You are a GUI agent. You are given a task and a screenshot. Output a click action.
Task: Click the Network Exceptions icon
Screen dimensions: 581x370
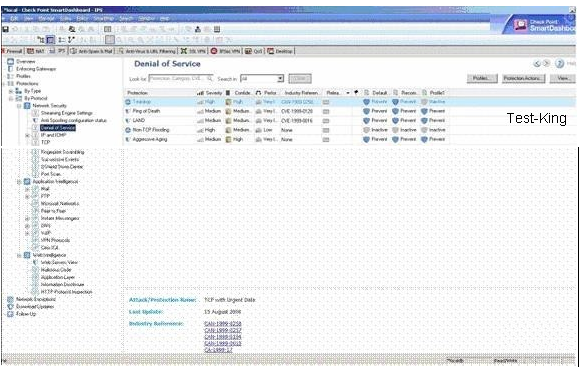[10, 299]
